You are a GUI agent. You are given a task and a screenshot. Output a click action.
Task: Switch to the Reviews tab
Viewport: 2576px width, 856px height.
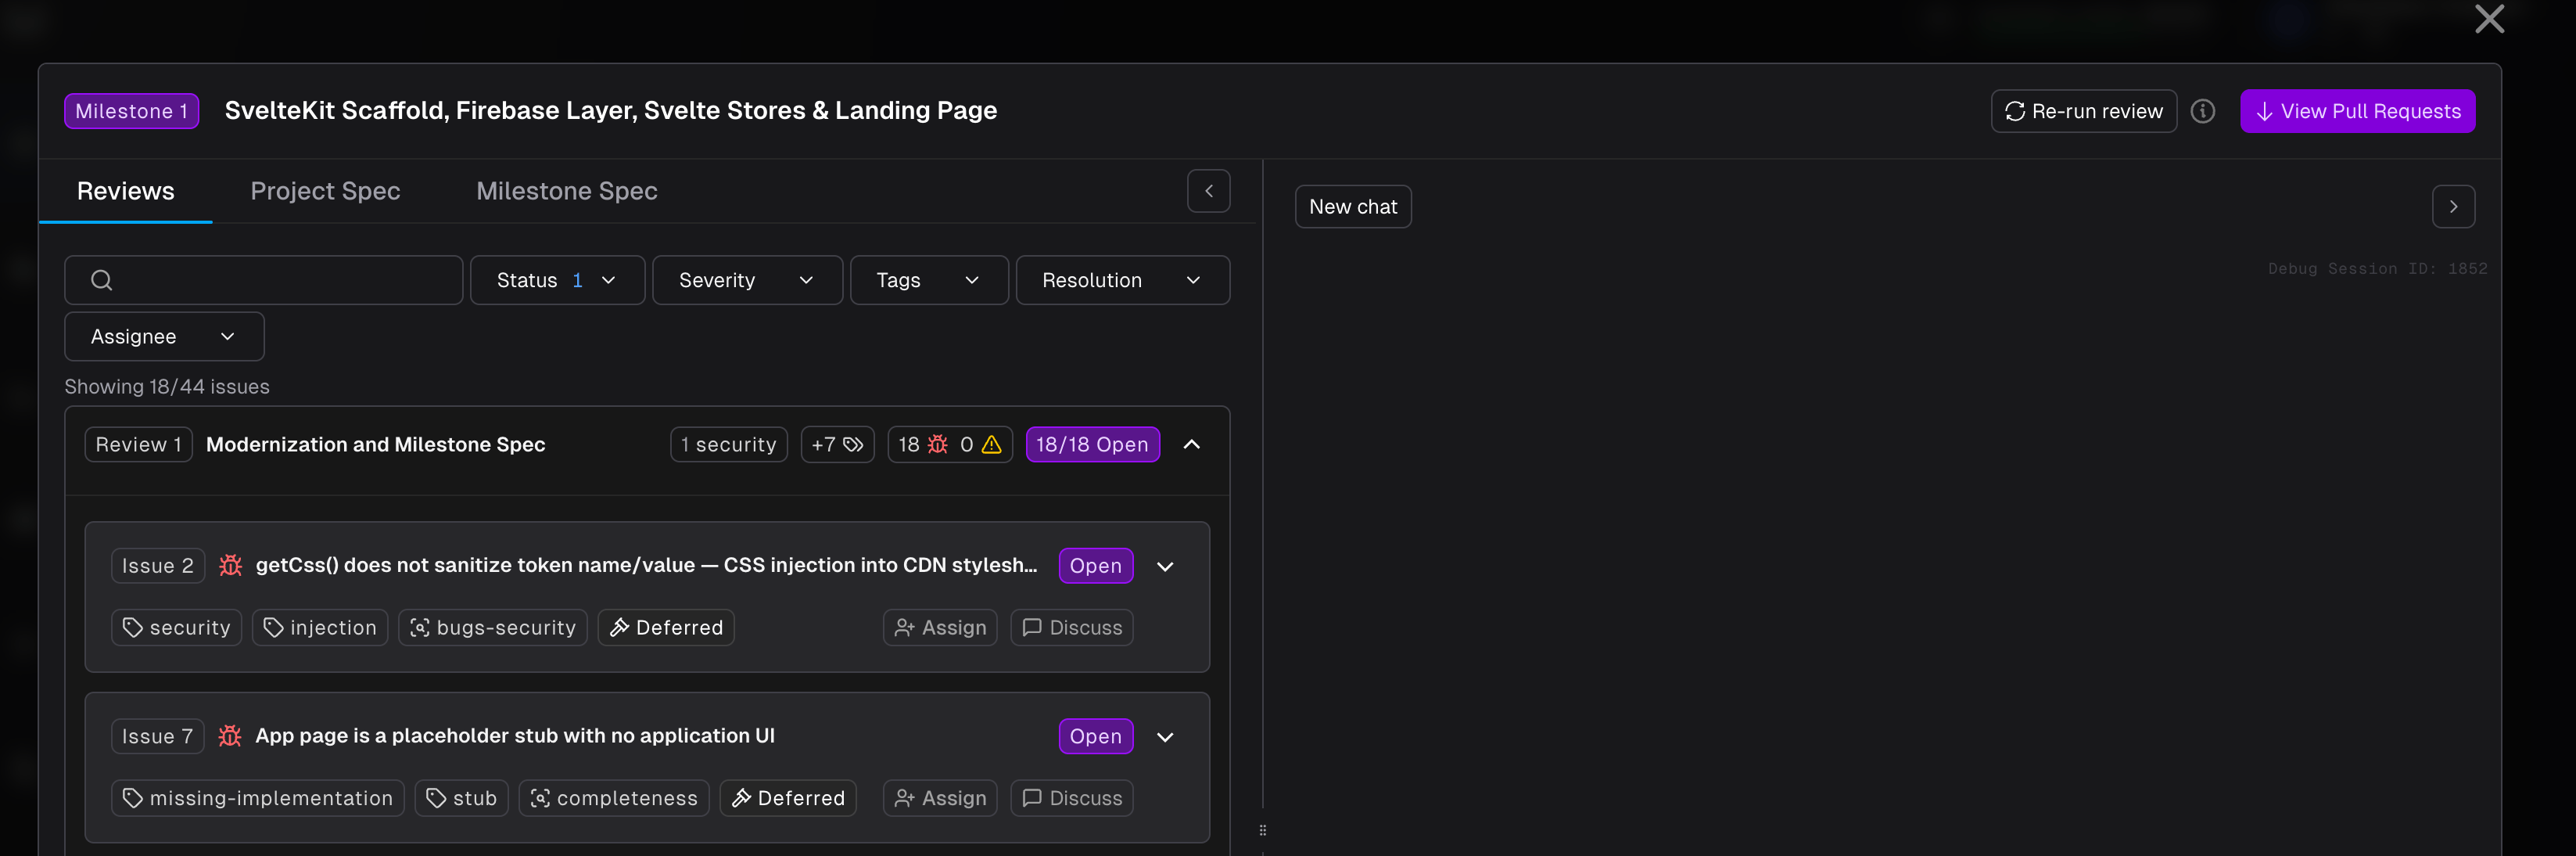click(126, 191)
